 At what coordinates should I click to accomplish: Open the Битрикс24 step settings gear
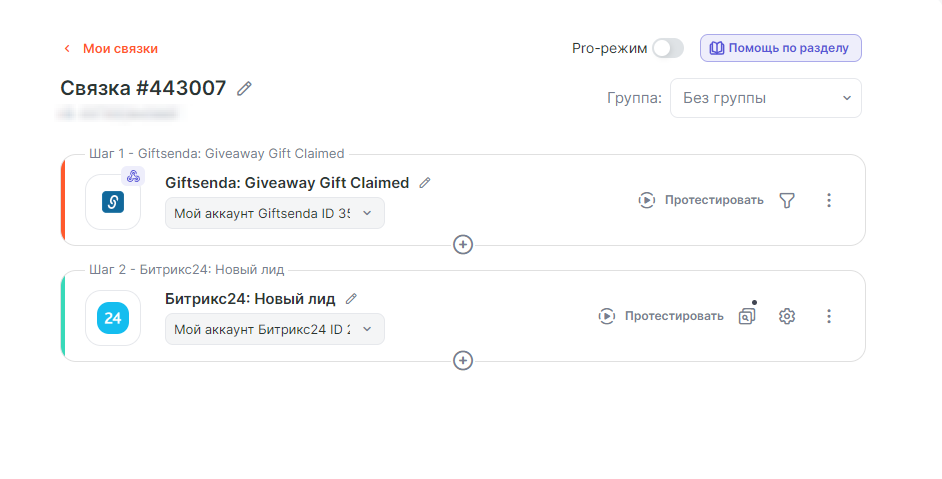click(x=787, y=316)
